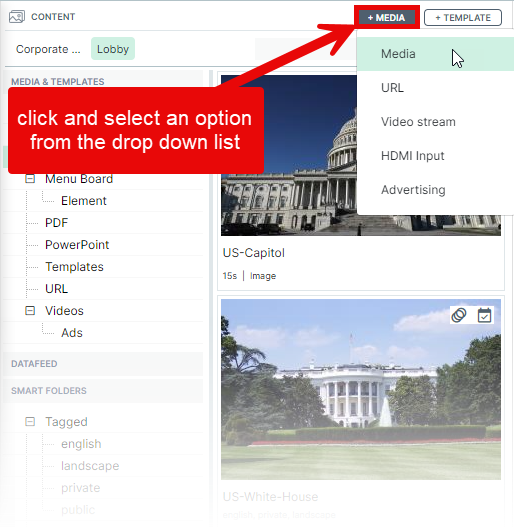Select the landscape tag folder

pos(90,466)
